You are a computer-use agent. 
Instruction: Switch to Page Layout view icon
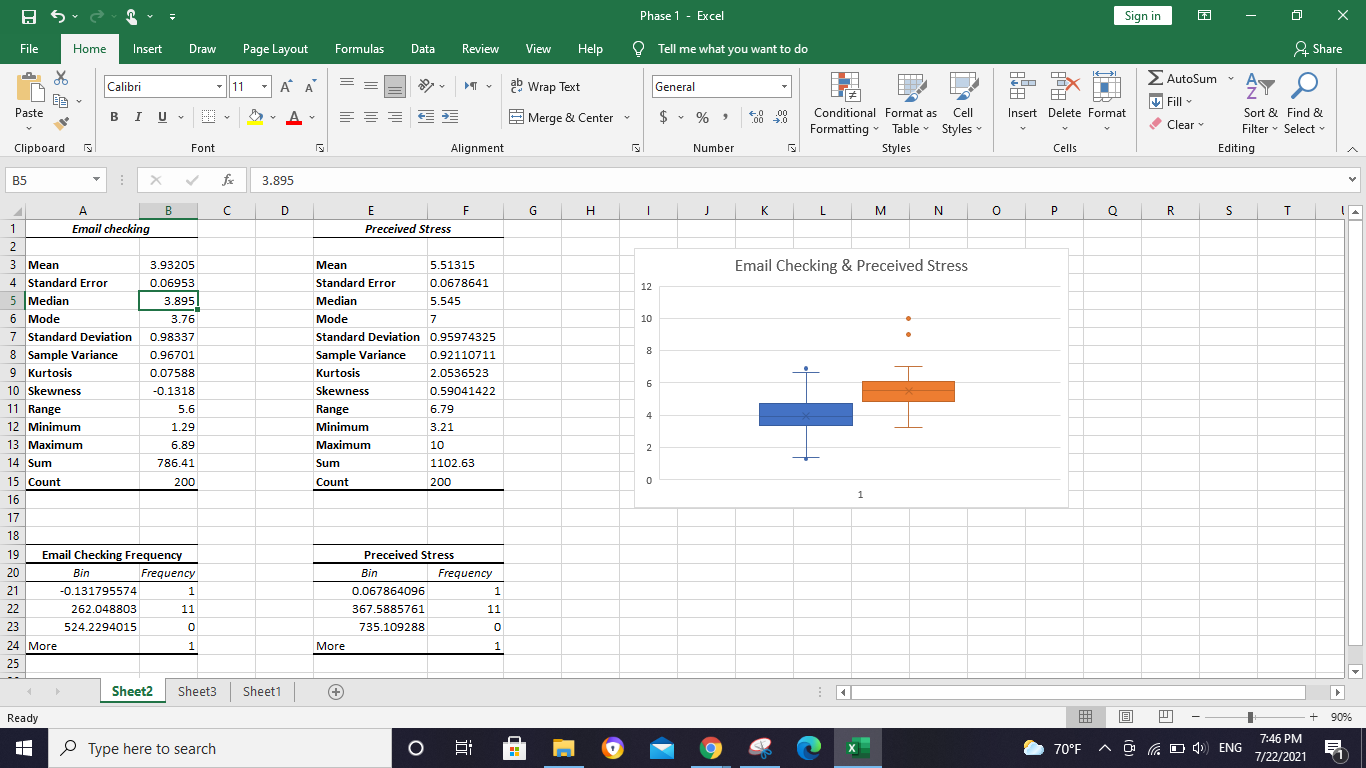point(1125,717)
